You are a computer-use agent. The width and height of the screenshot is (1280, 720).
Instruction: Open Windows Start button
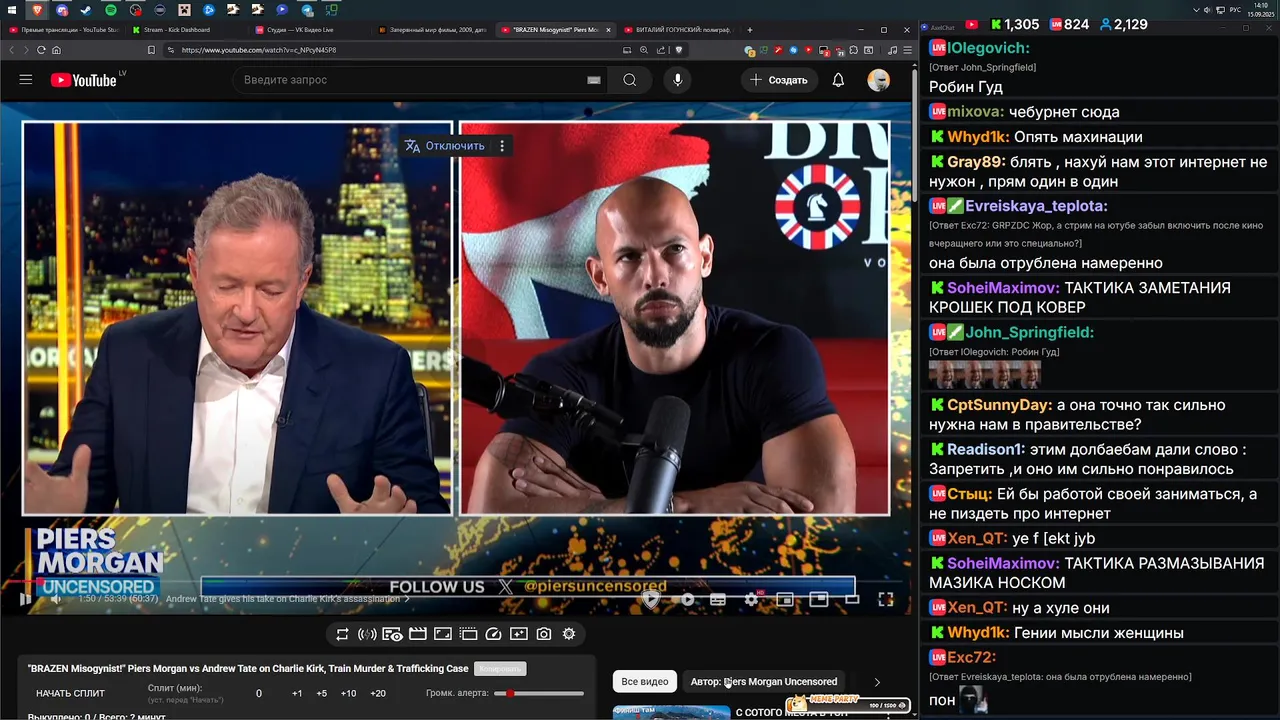click(x=13, y=10)
